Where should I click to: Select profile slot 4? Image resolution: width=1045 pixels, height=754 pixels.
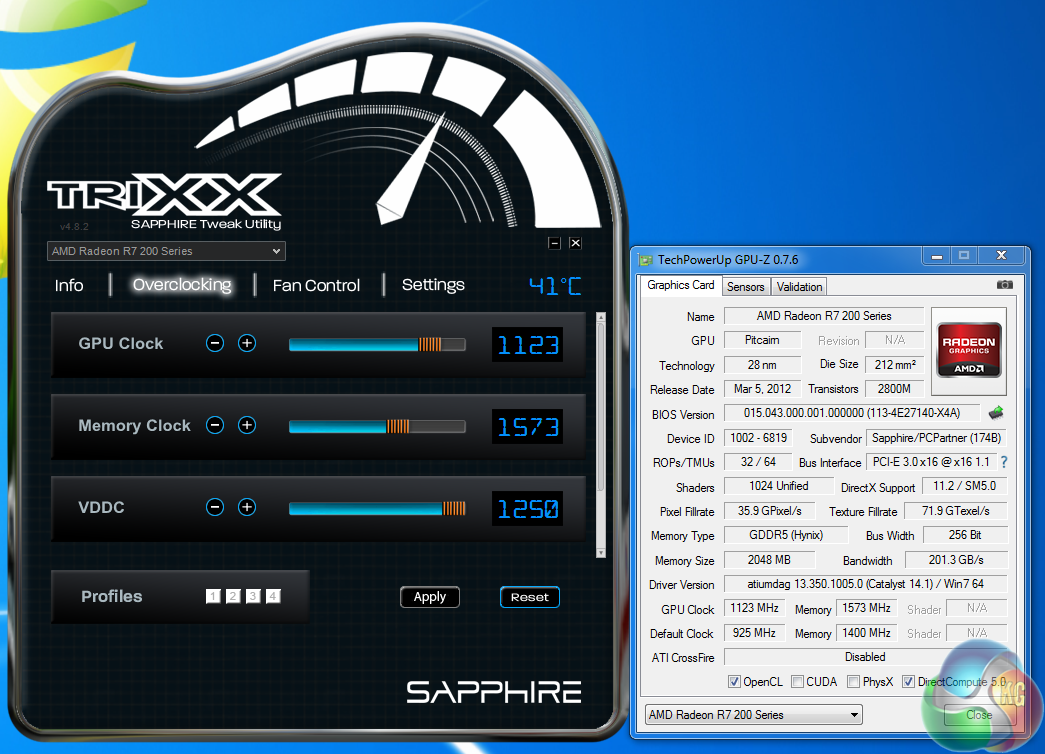273,596
